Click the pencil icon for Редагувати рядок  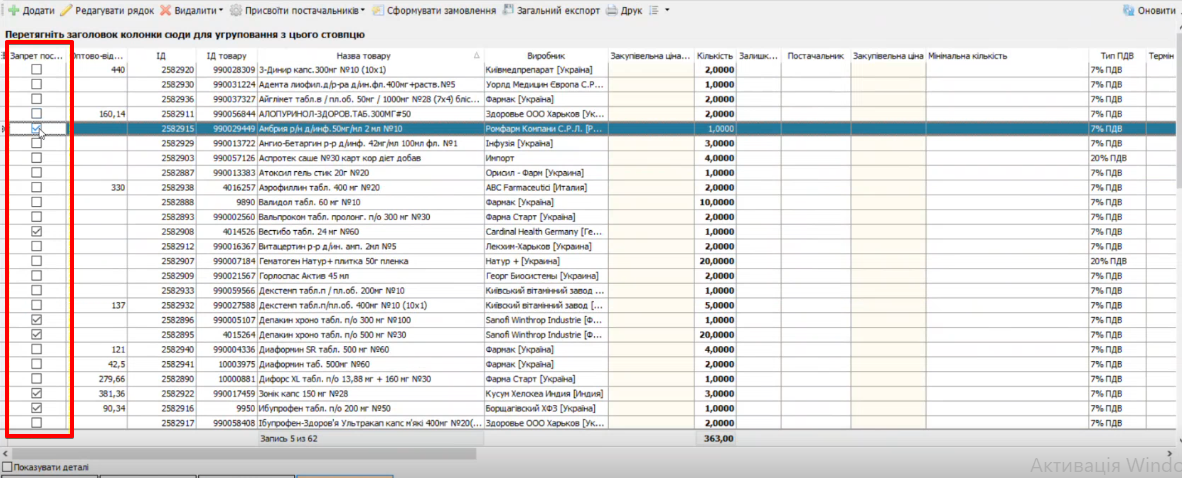coord(67,10)
